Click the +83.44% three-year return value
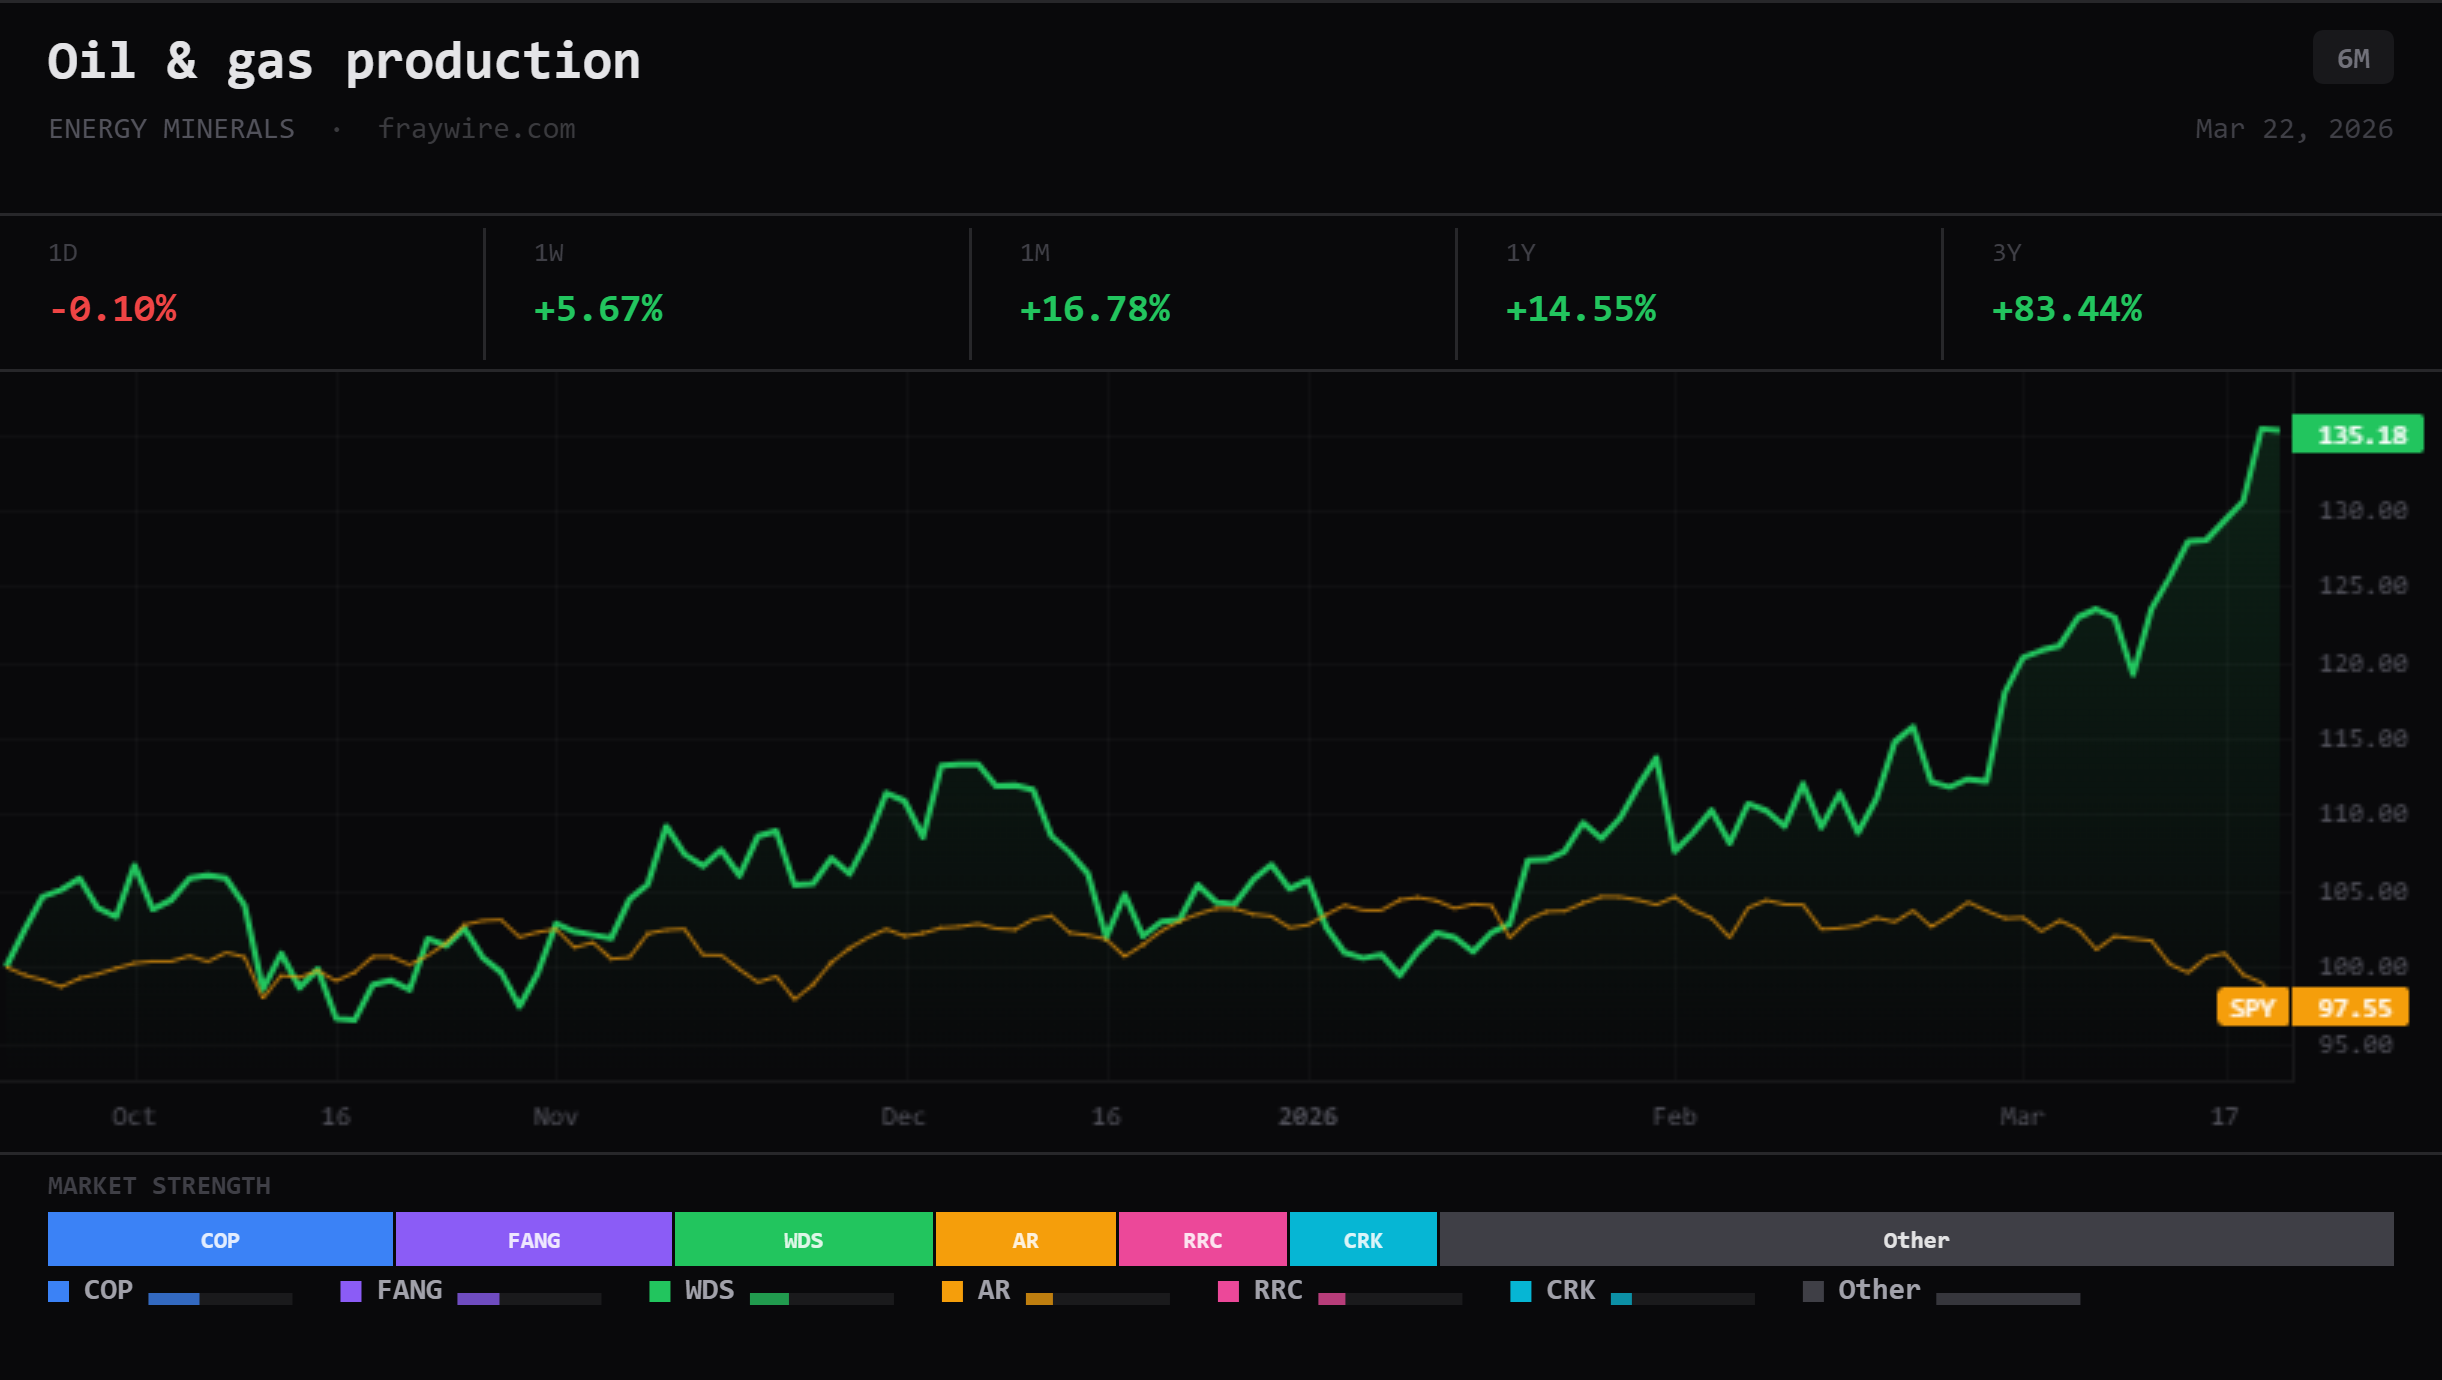The width and height of the screenshot is (2442, 1380). pyautogui.click(x=2065, y=309)
